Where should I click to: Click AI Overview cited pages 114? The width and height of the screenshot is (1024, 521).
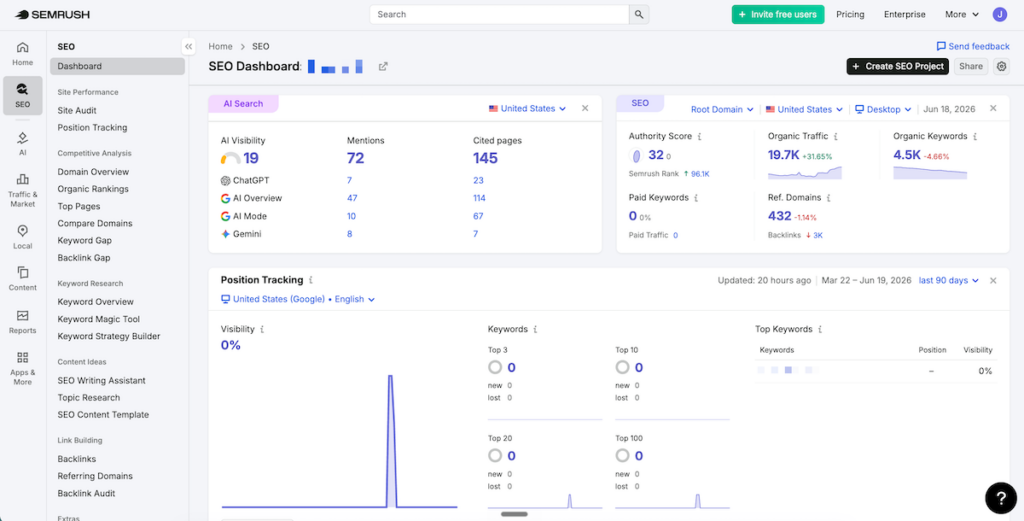(479, 198)
